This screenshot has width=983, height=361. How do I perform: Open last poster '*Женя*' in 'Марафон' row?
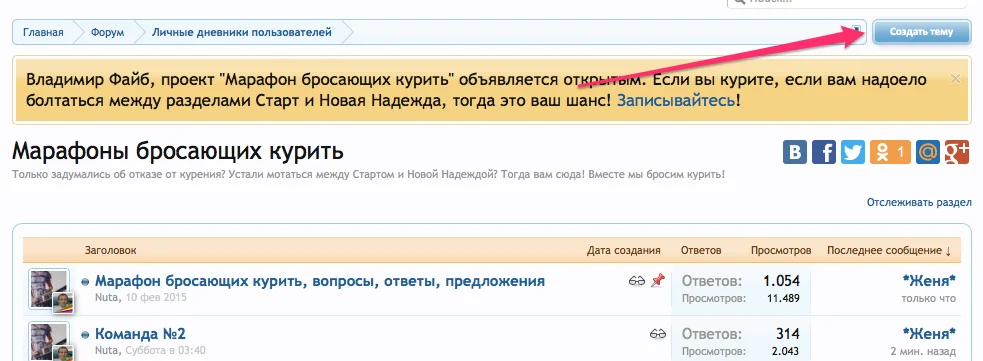(x=929, y=280)
